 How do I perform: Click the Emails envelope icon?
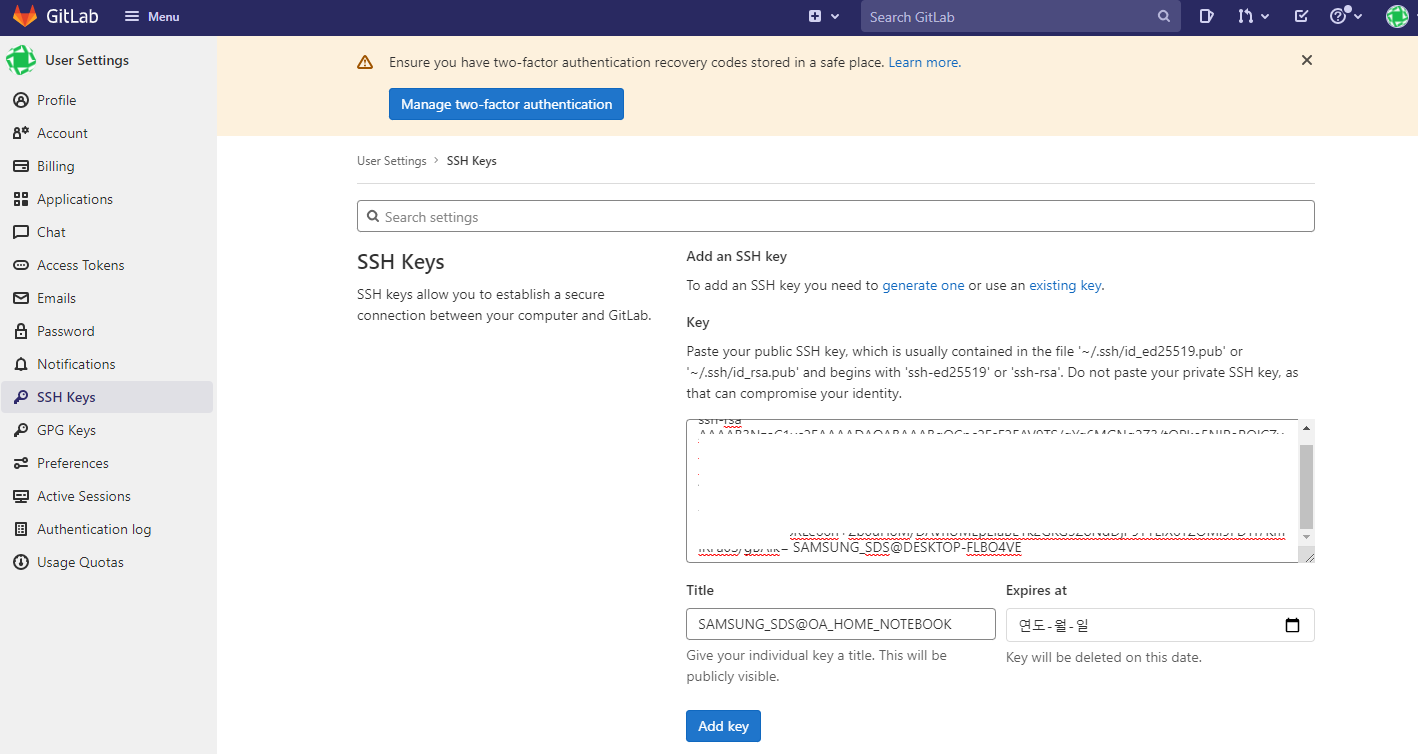[20, 298]
